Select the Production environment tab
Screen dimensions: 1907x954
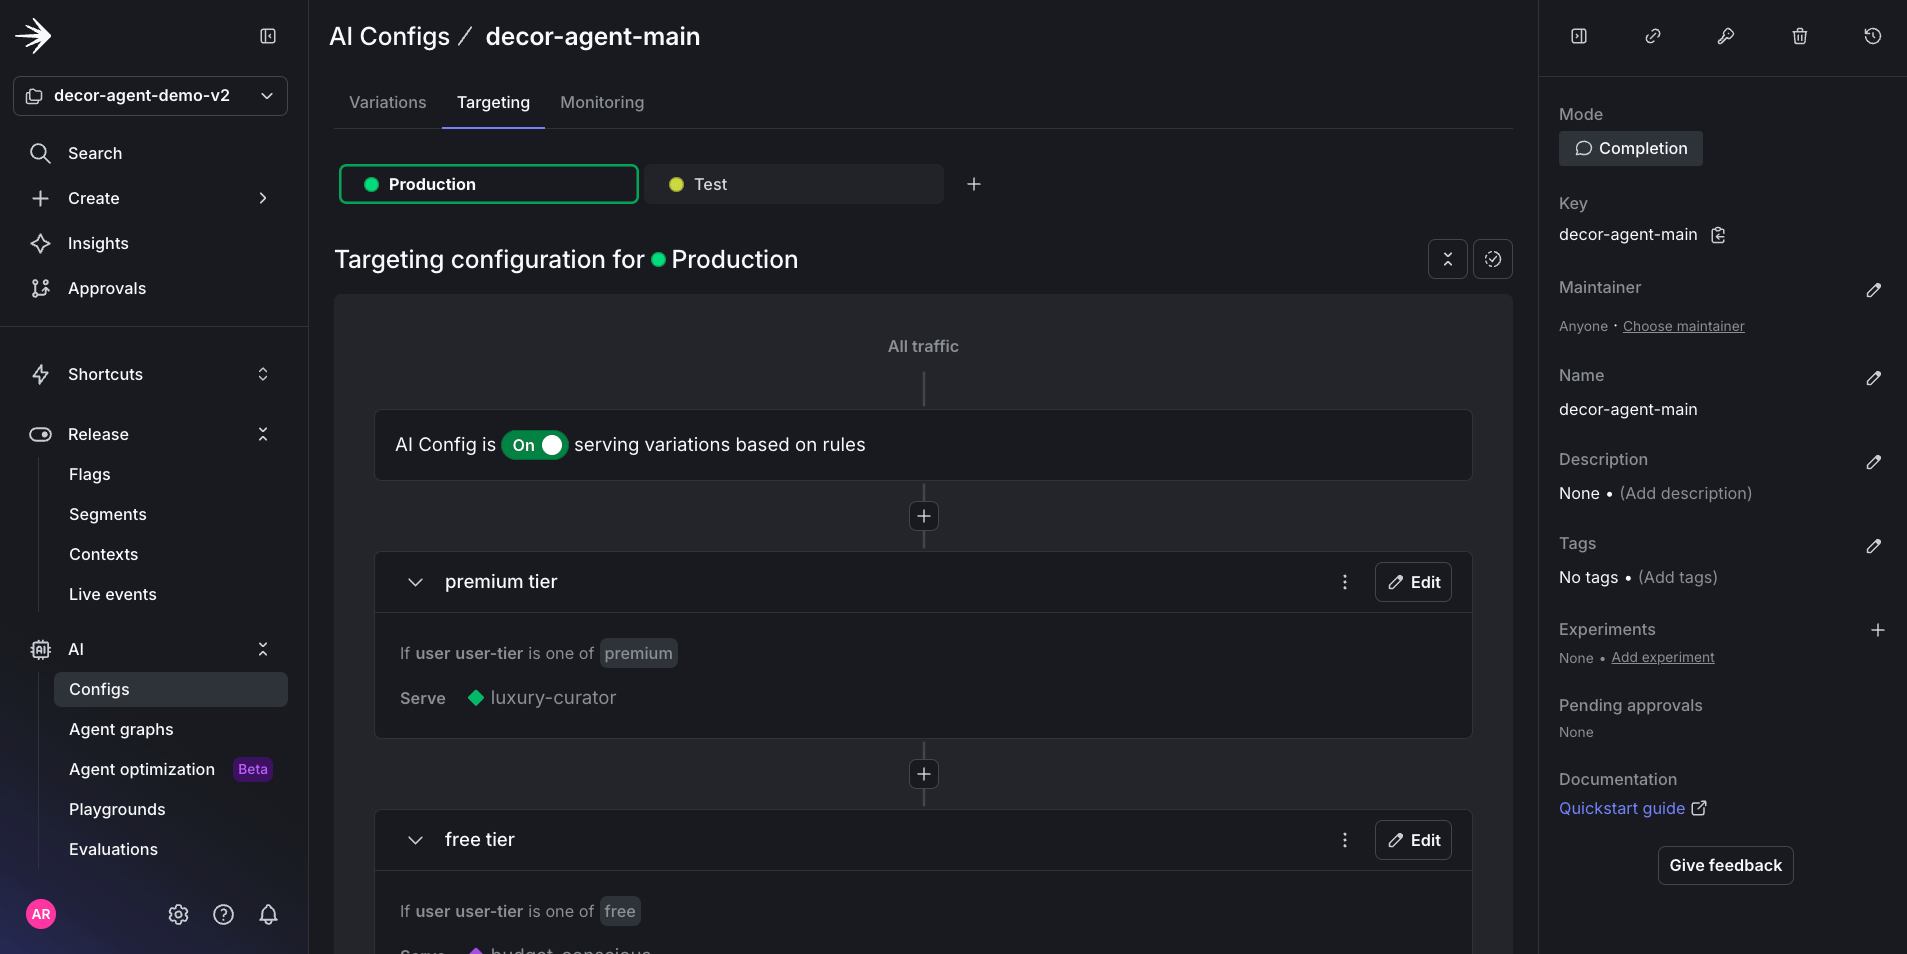489,184
